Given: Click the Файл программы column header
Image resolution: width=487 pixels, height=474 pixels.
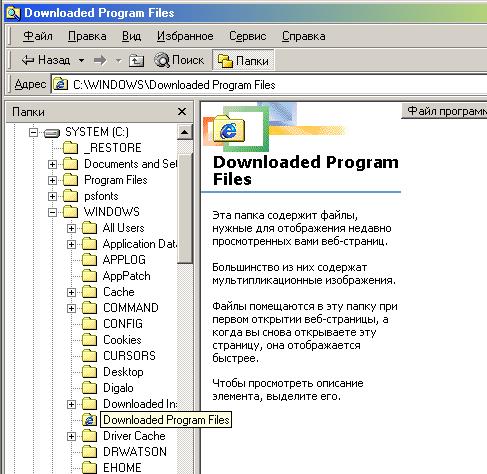Looking at the screenshot, I should (x=444, y=111).
